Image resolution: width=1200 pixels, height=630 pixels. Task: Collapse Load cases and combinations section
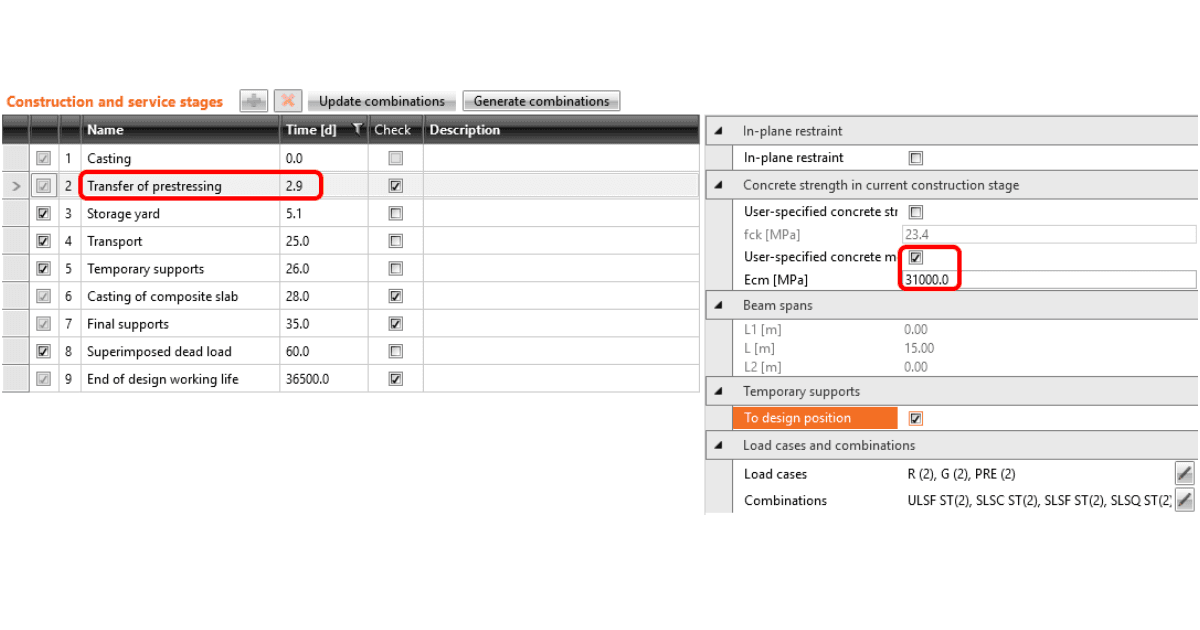719,445
